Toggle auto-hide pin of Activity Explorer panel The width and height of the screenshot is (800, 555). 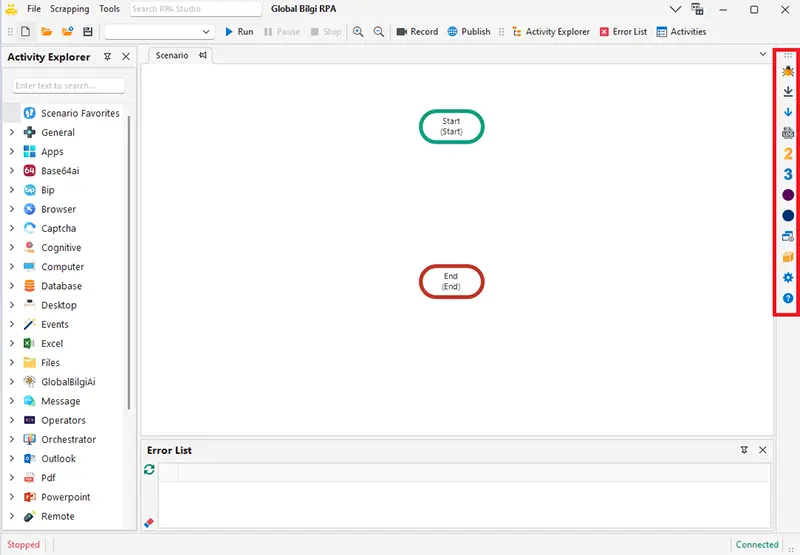click(107, 57)
